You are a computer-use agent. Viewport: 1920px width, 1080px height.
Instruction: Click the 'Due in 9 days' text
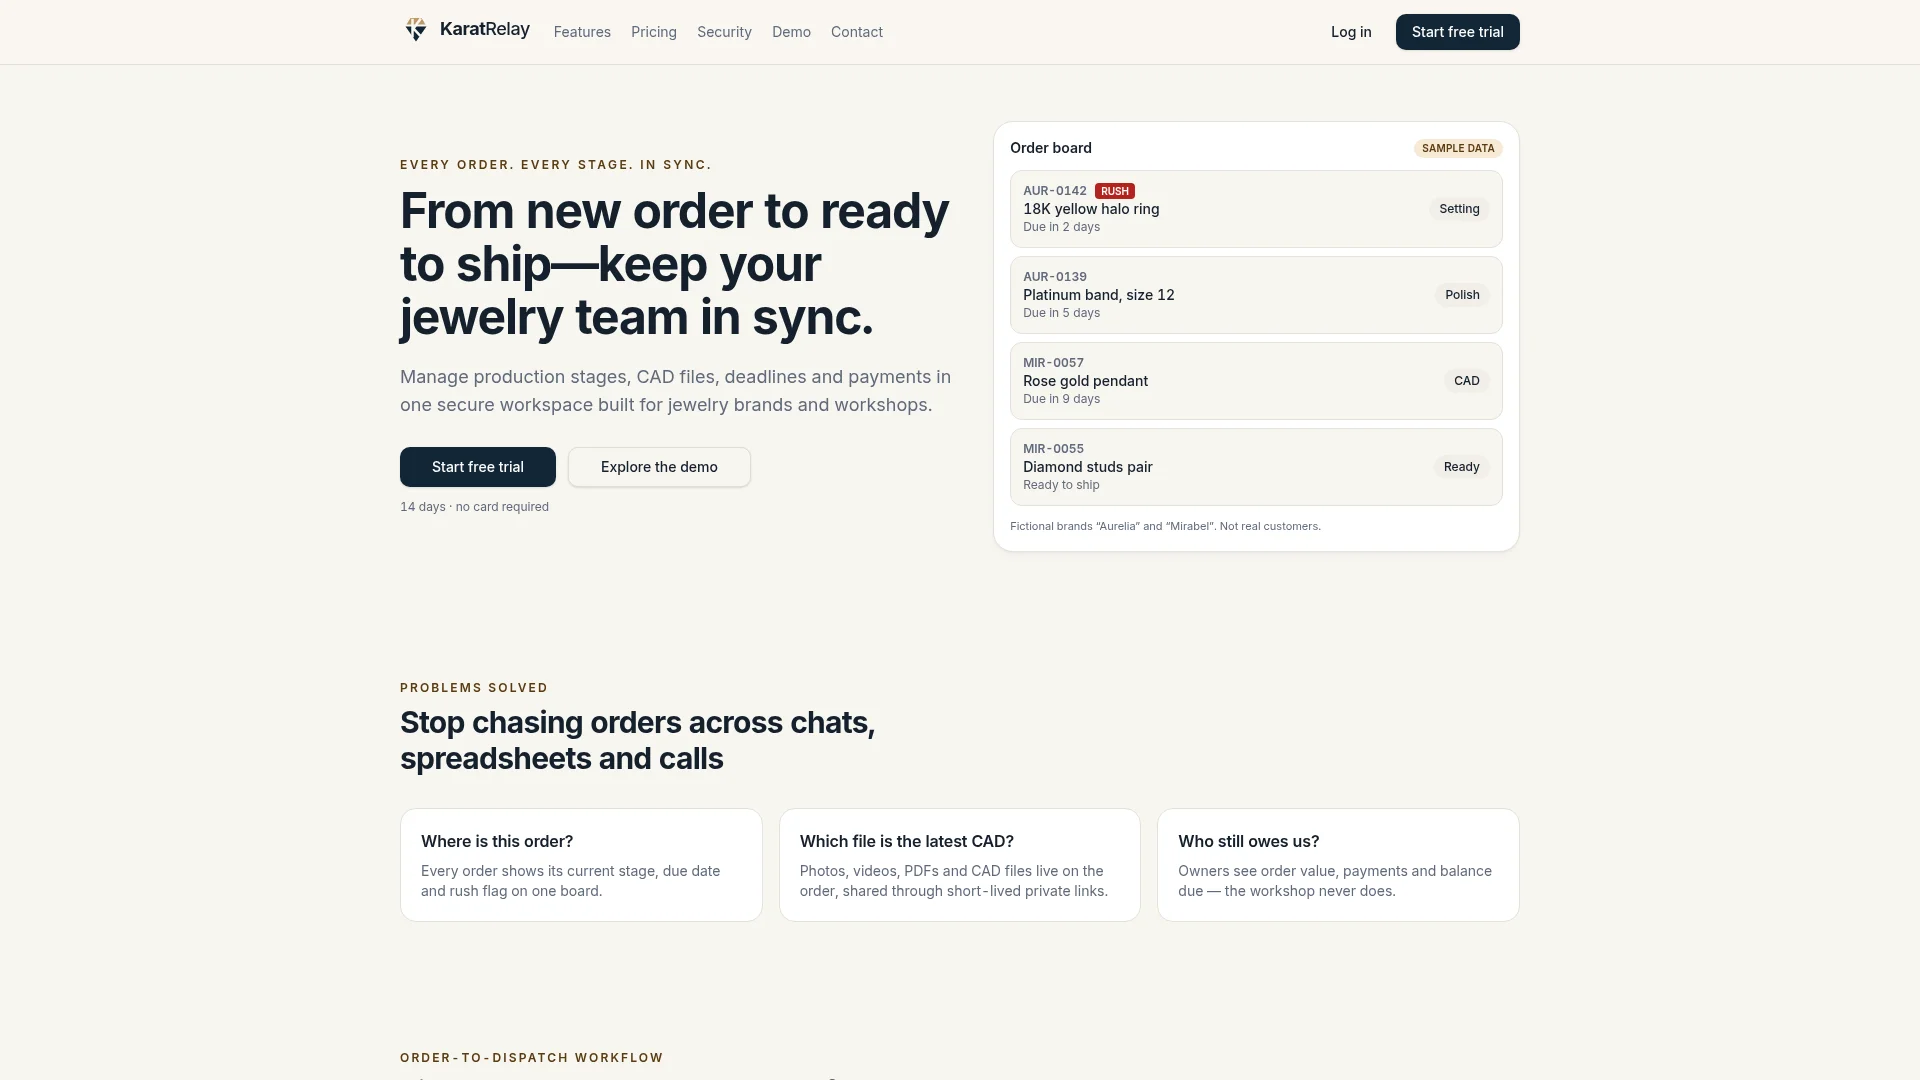[1061, 399]
